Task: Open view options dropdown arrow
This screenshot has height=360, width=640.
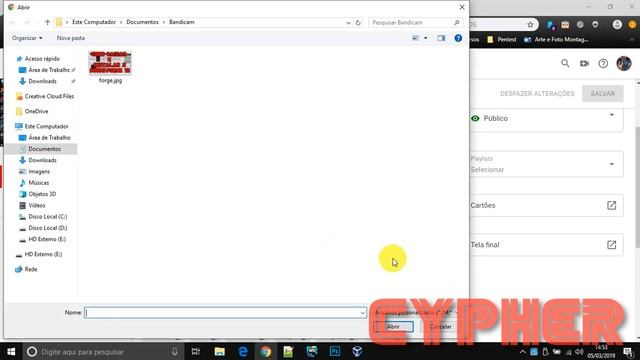Action: click(425, 38)
